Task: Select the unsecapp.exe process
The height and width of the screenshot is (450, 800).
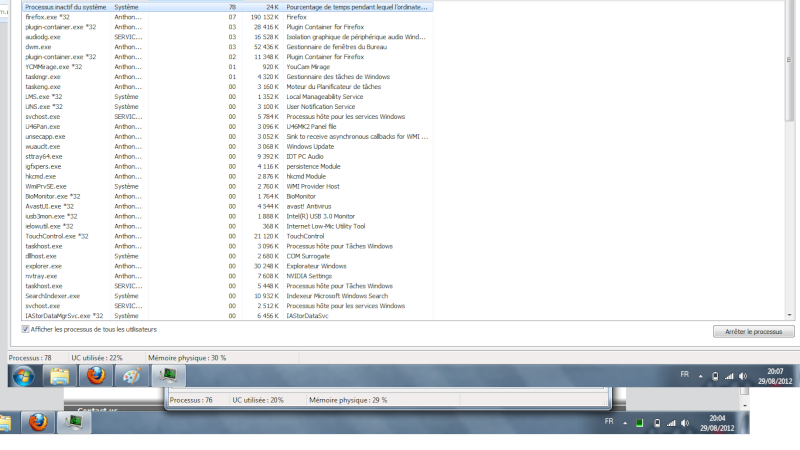Action: [228, 137]
